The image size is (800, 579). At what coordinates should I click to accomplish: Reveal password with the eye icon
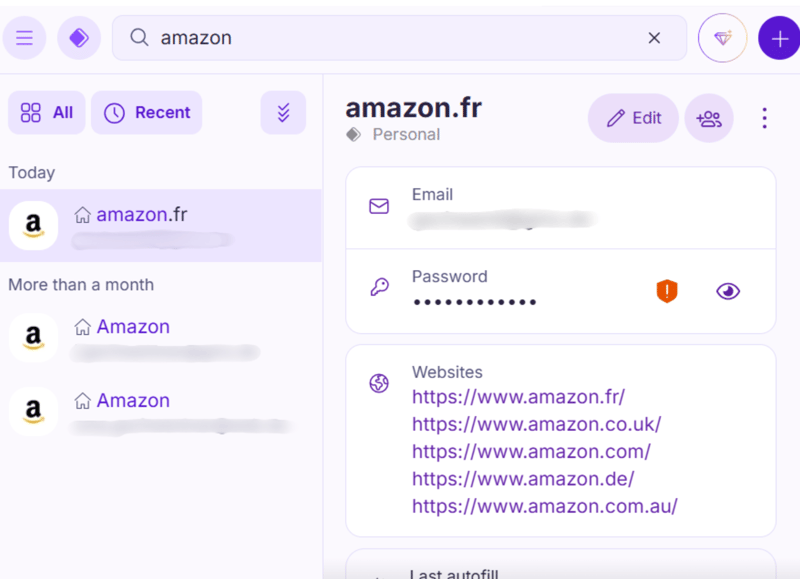coord(728,291)
